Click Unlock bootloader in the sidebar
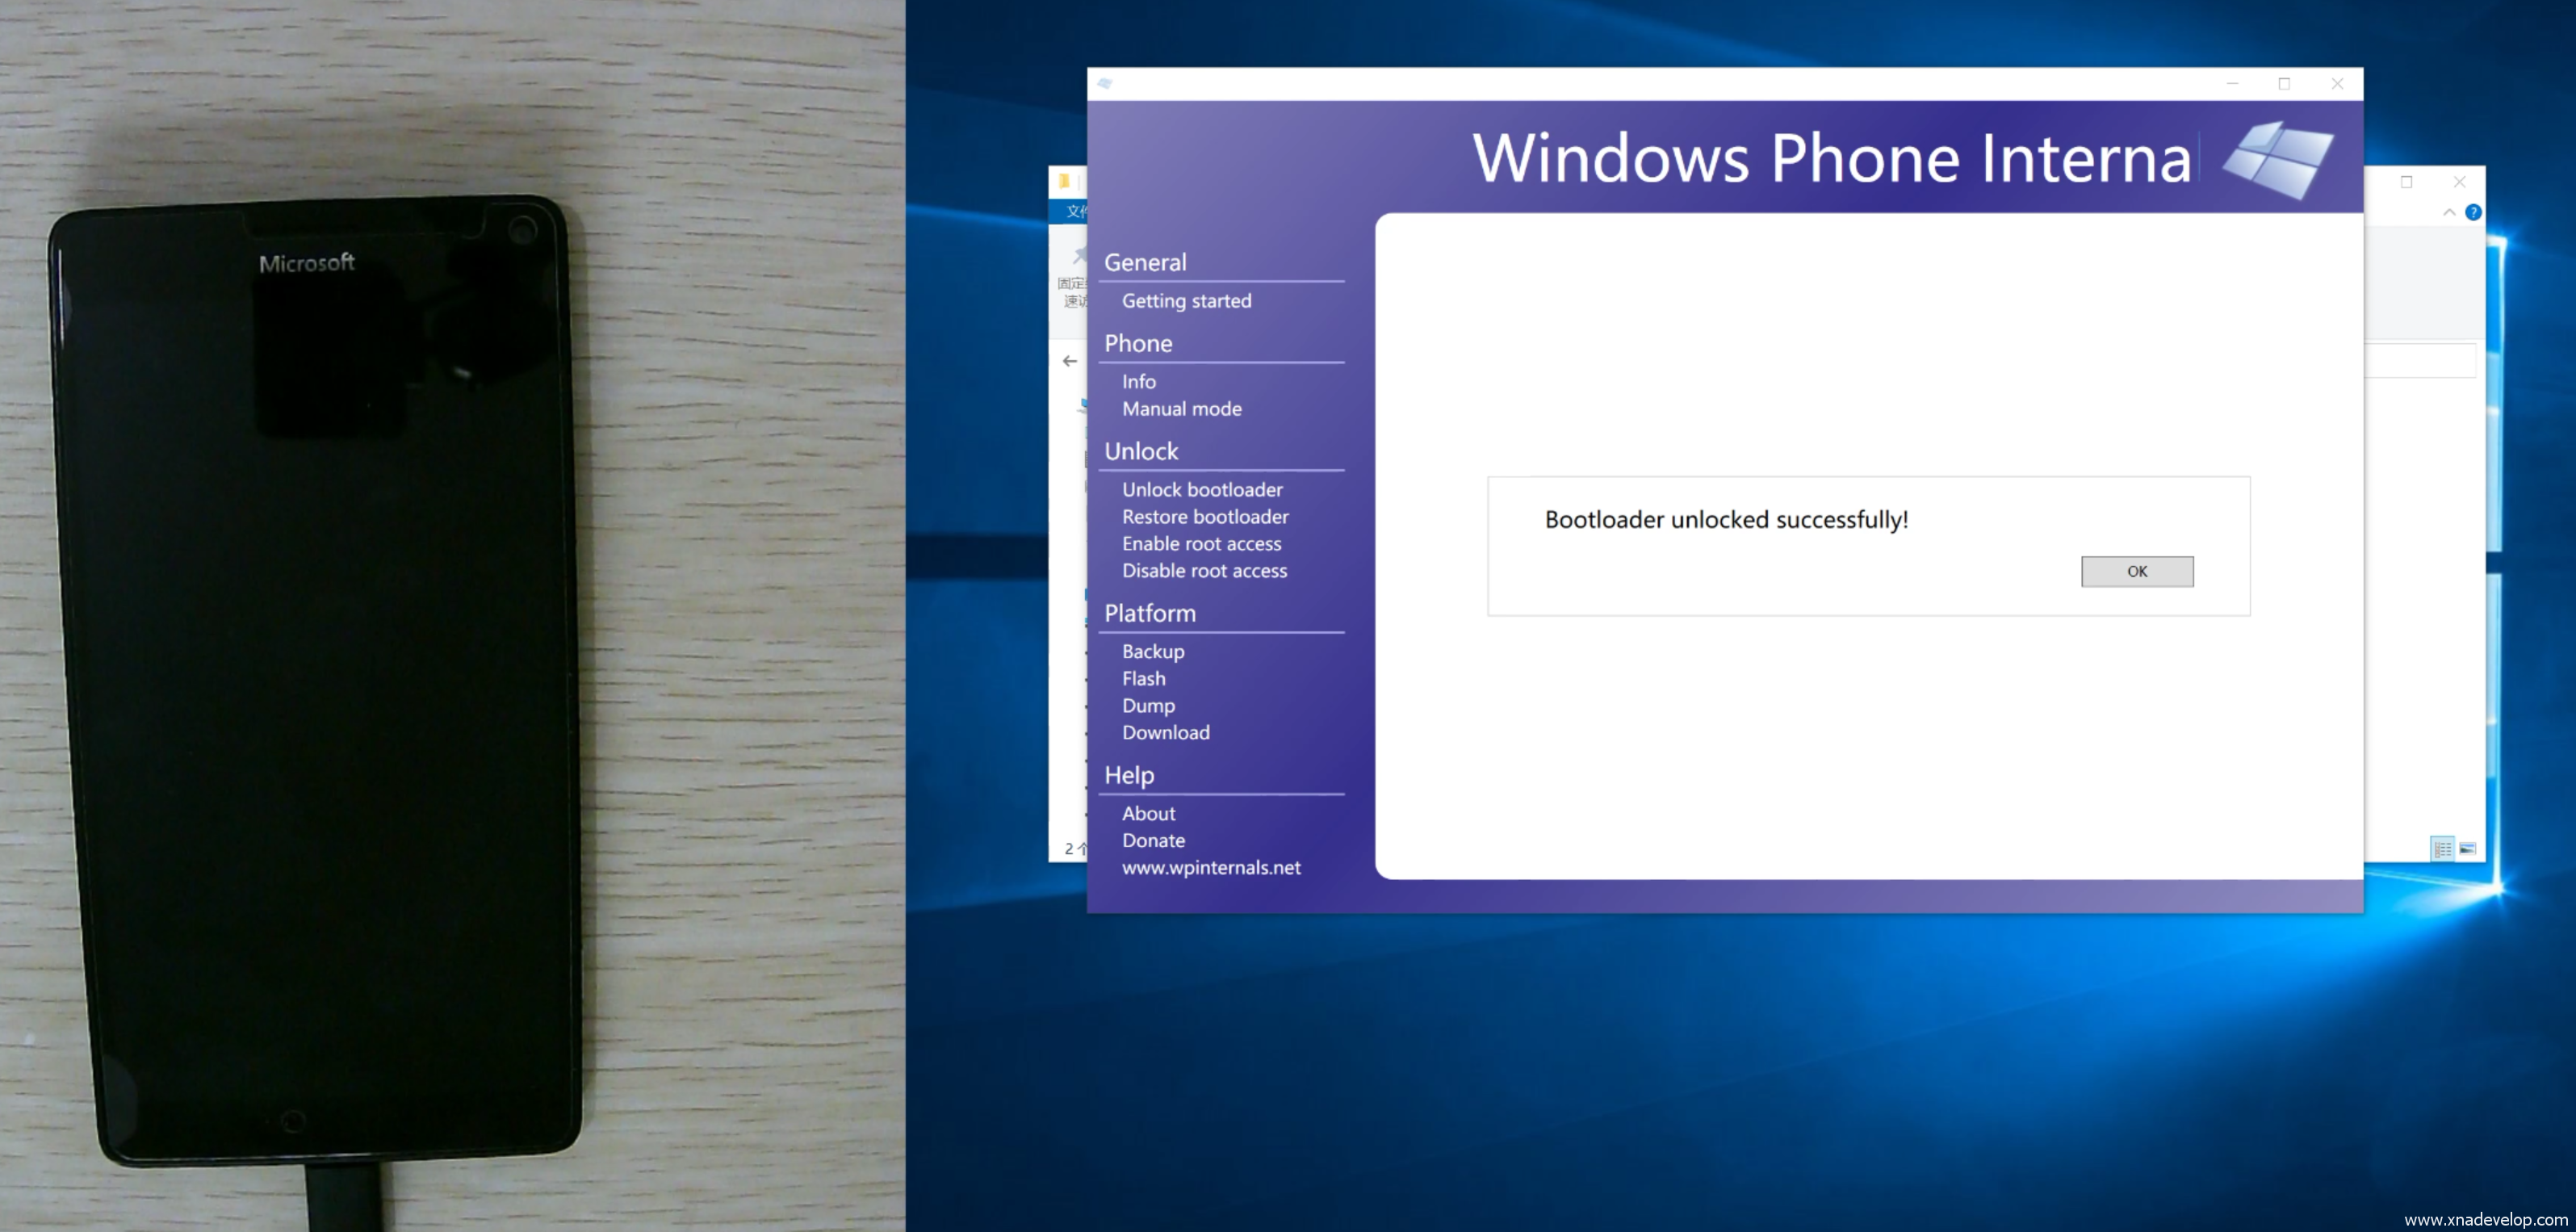This screenshot has width=2576, height=1232. 1201,490
